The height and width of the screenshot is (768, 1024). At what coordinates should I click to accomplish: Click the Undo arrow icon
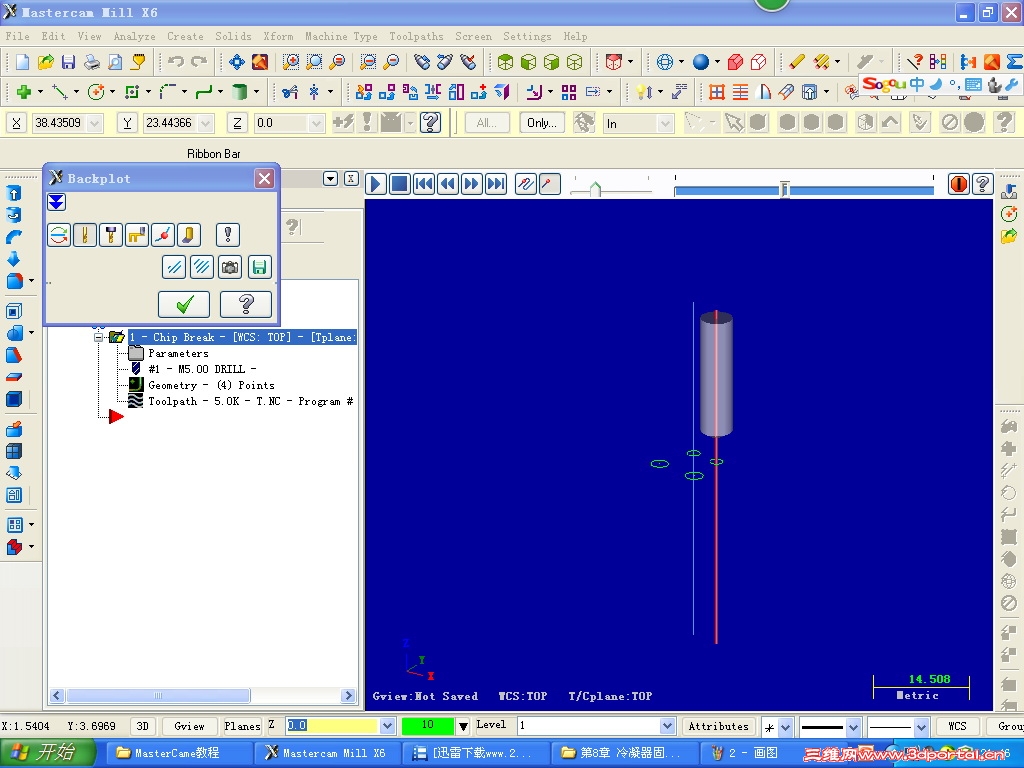pyautogui.click(x=176, y=62)
